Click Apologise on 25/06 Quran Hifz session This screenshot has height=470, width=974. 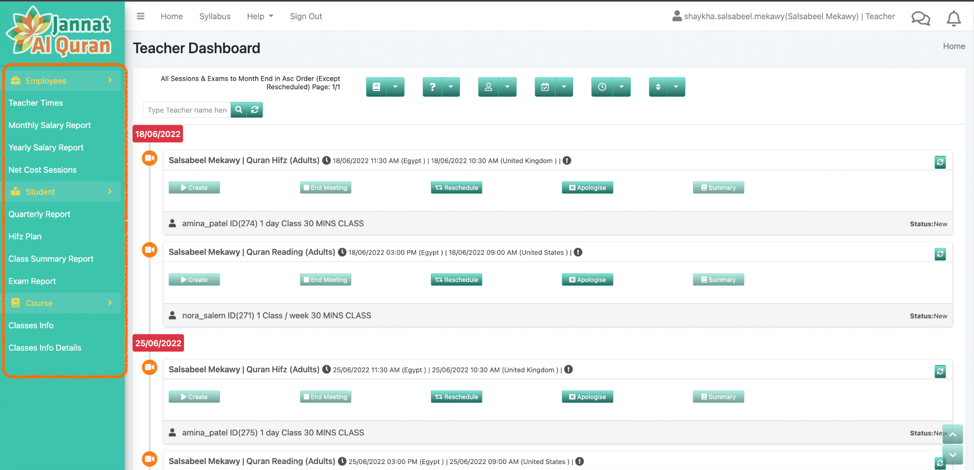587,397
